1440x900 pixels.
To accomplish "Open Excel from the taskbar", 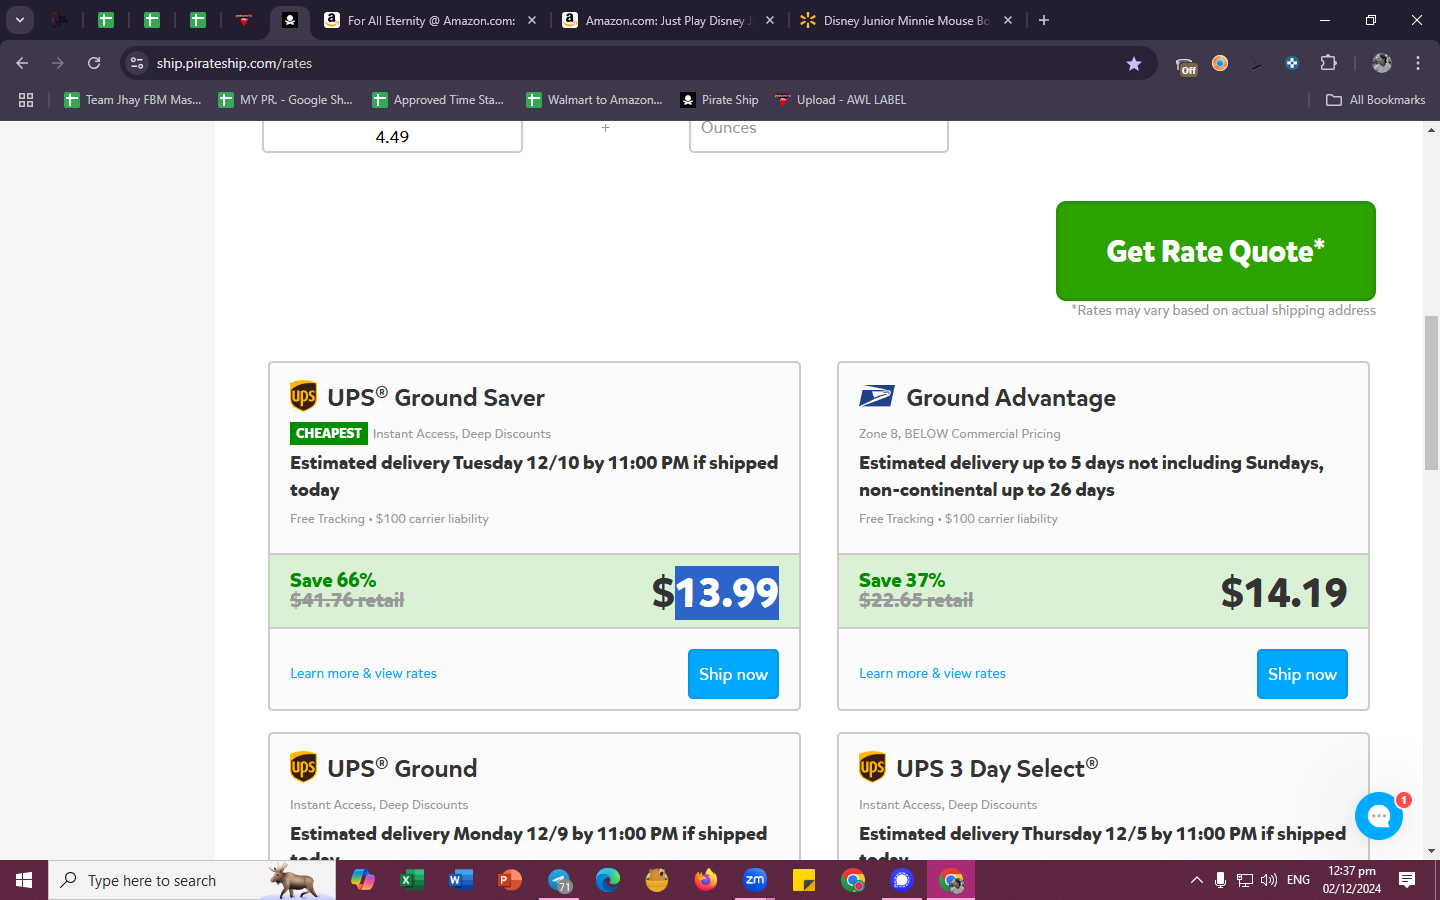I will (411, 880).
